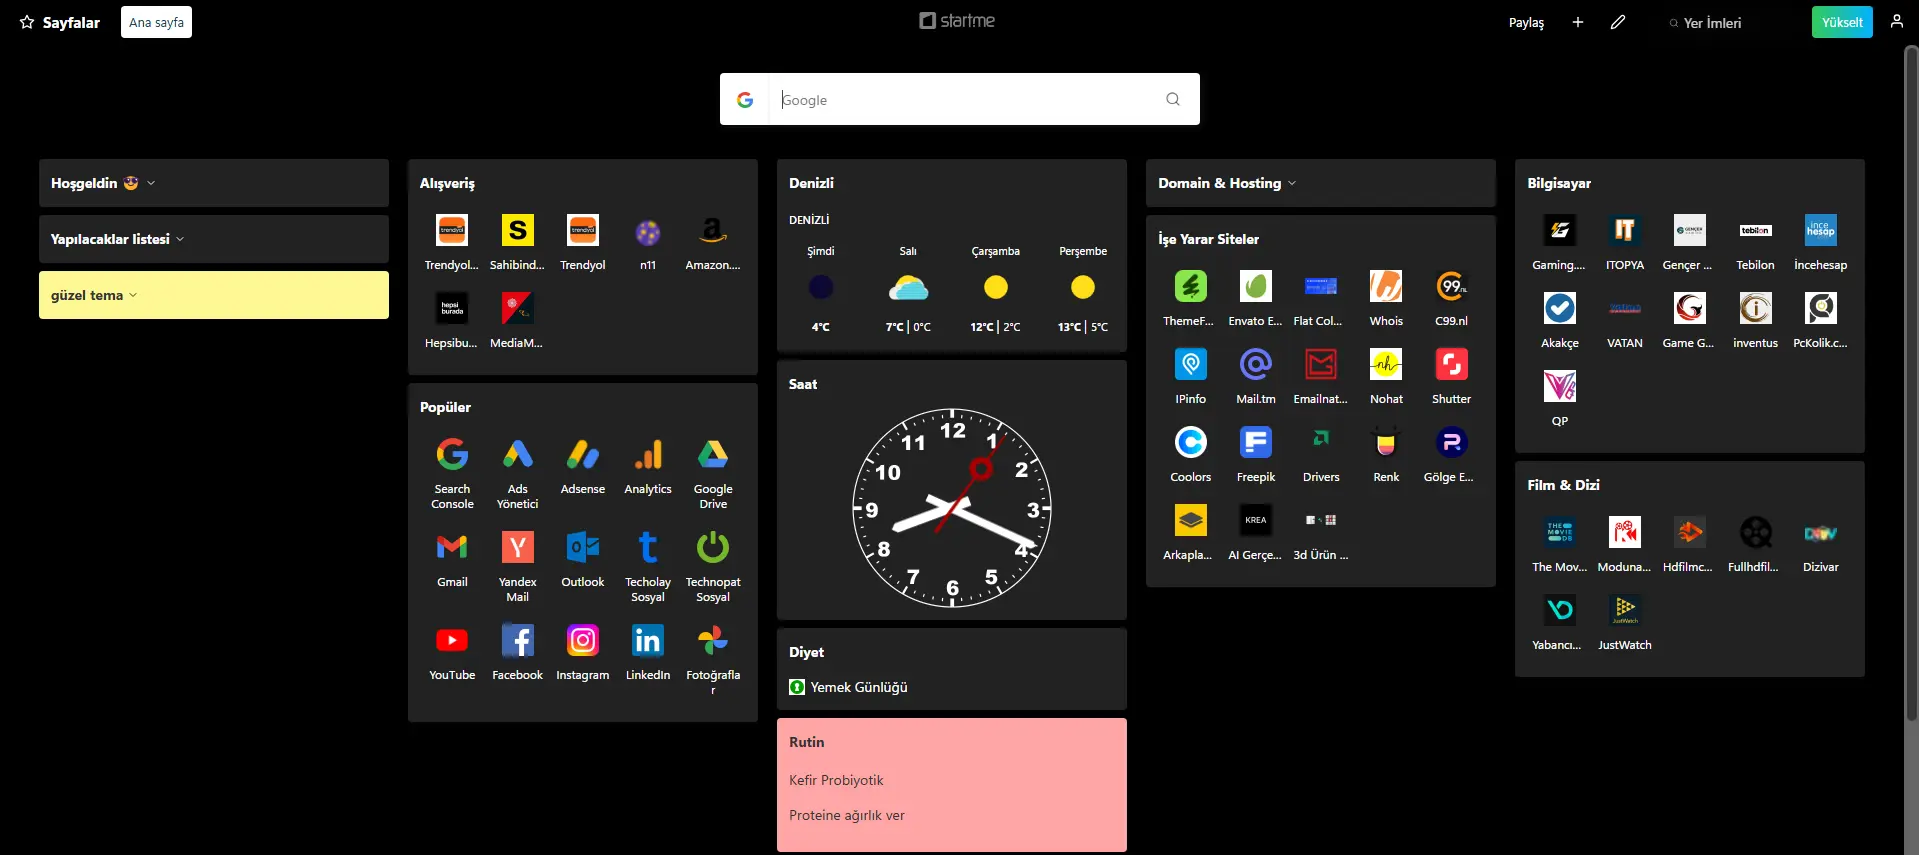Image resolution: width=1919 pixels, height=855 pixels.
Task: Open the Dizivar bookmark
Action: (1820, 533)
